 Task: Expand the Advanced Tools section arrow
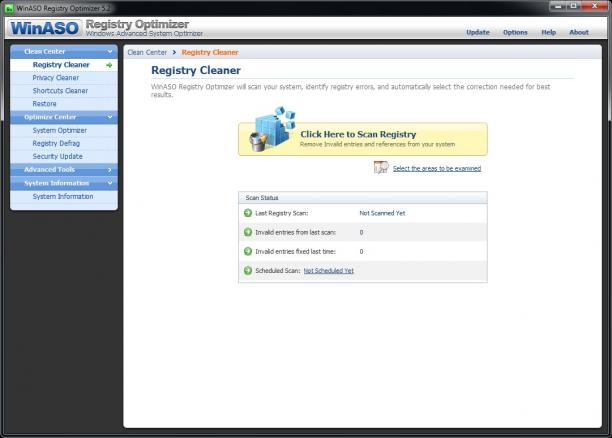pyautogui.click(x=110, y=170)
